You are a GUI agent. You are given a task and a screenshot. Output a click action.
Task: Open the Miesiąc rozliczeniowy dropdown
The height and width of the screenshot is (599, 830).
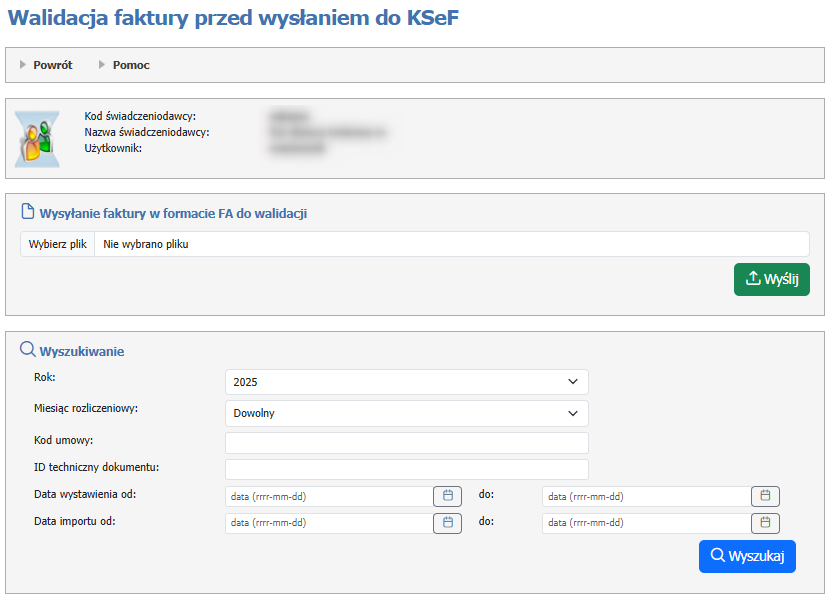[406, 413]
